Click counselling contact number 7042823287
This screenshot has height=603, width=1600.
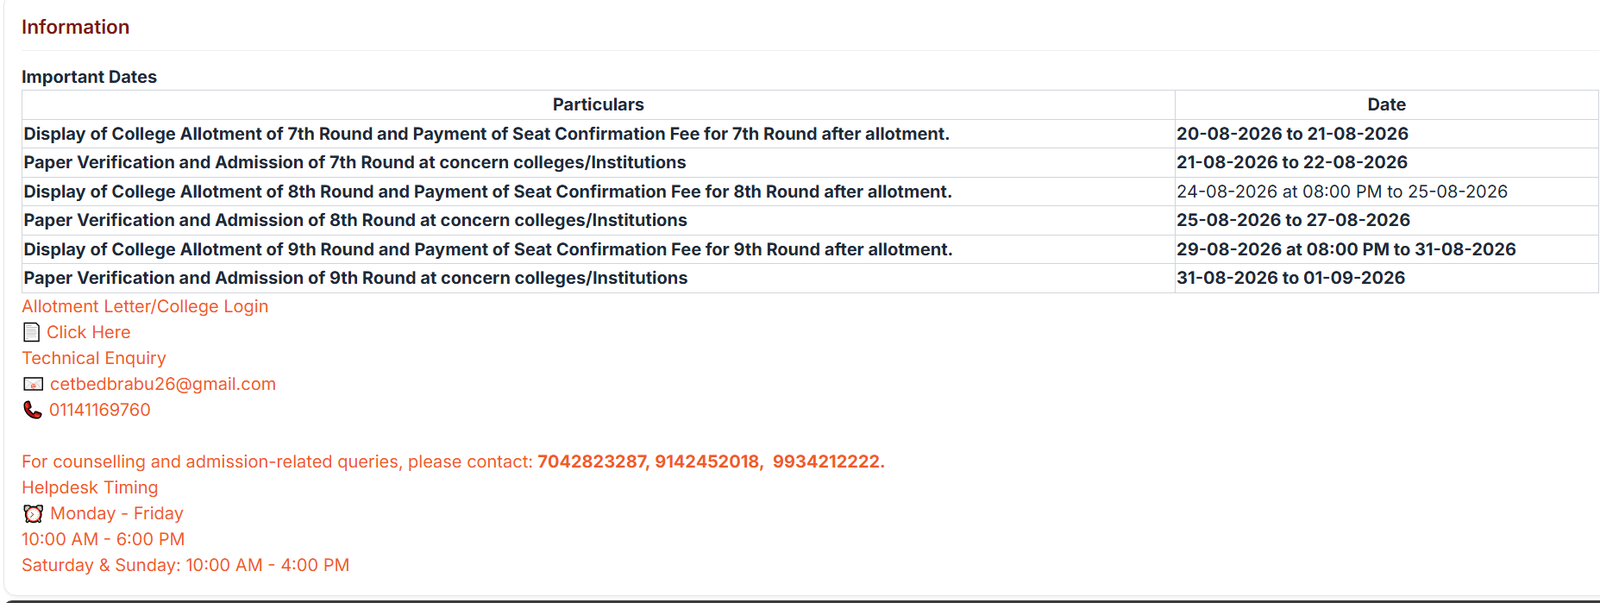point(592,462)
